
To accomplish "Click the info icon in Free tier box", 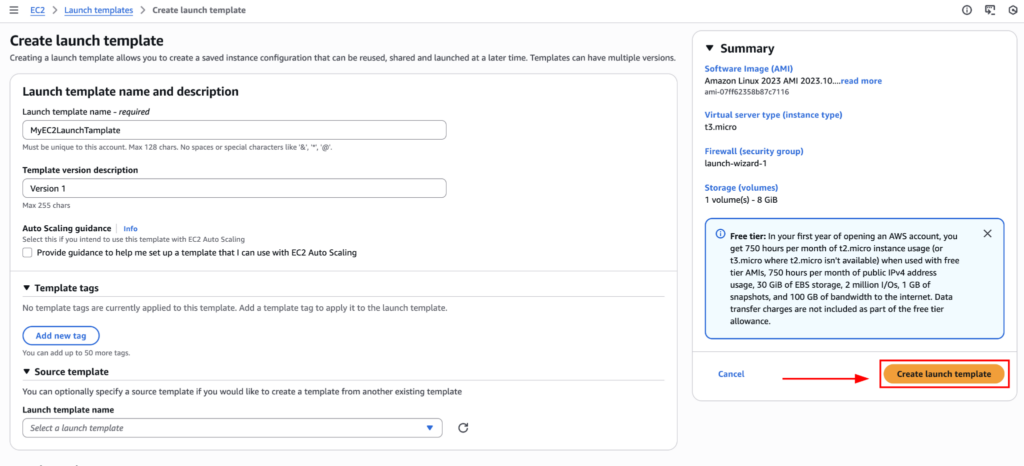I will (x=720, y=234).
